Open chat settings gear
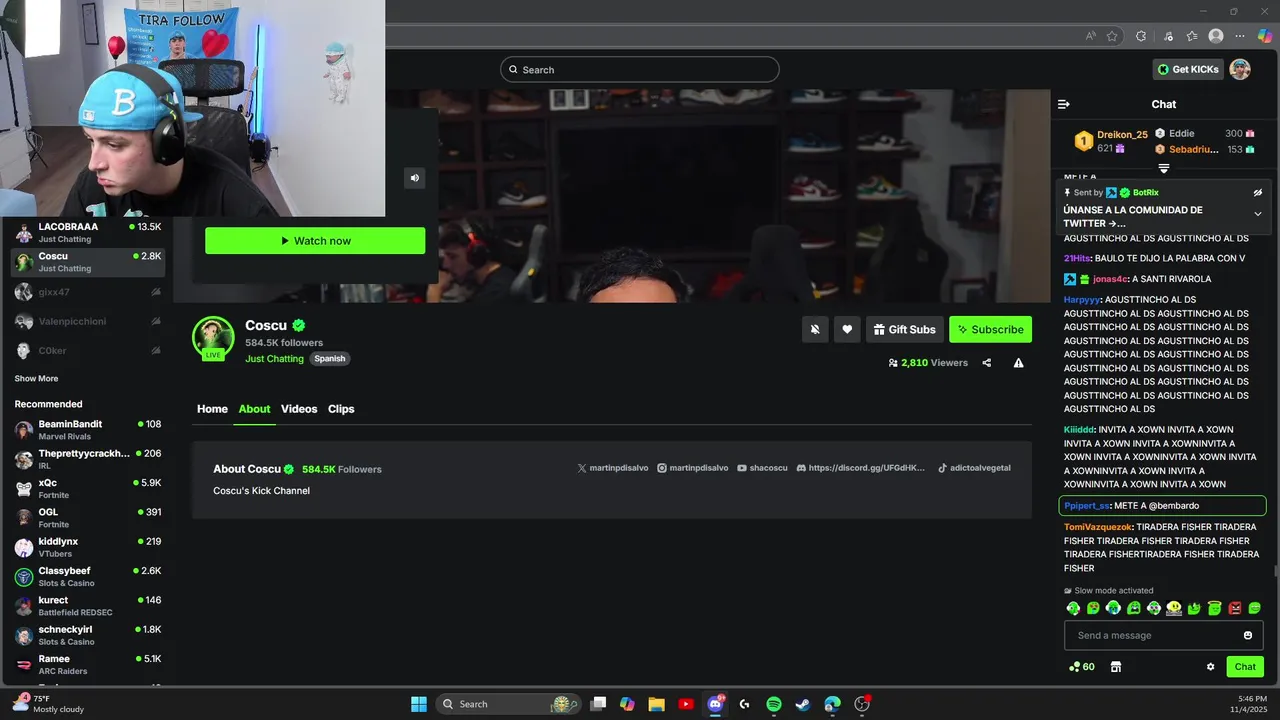This screenshot has height=720, width=1280. [1210, 667]
